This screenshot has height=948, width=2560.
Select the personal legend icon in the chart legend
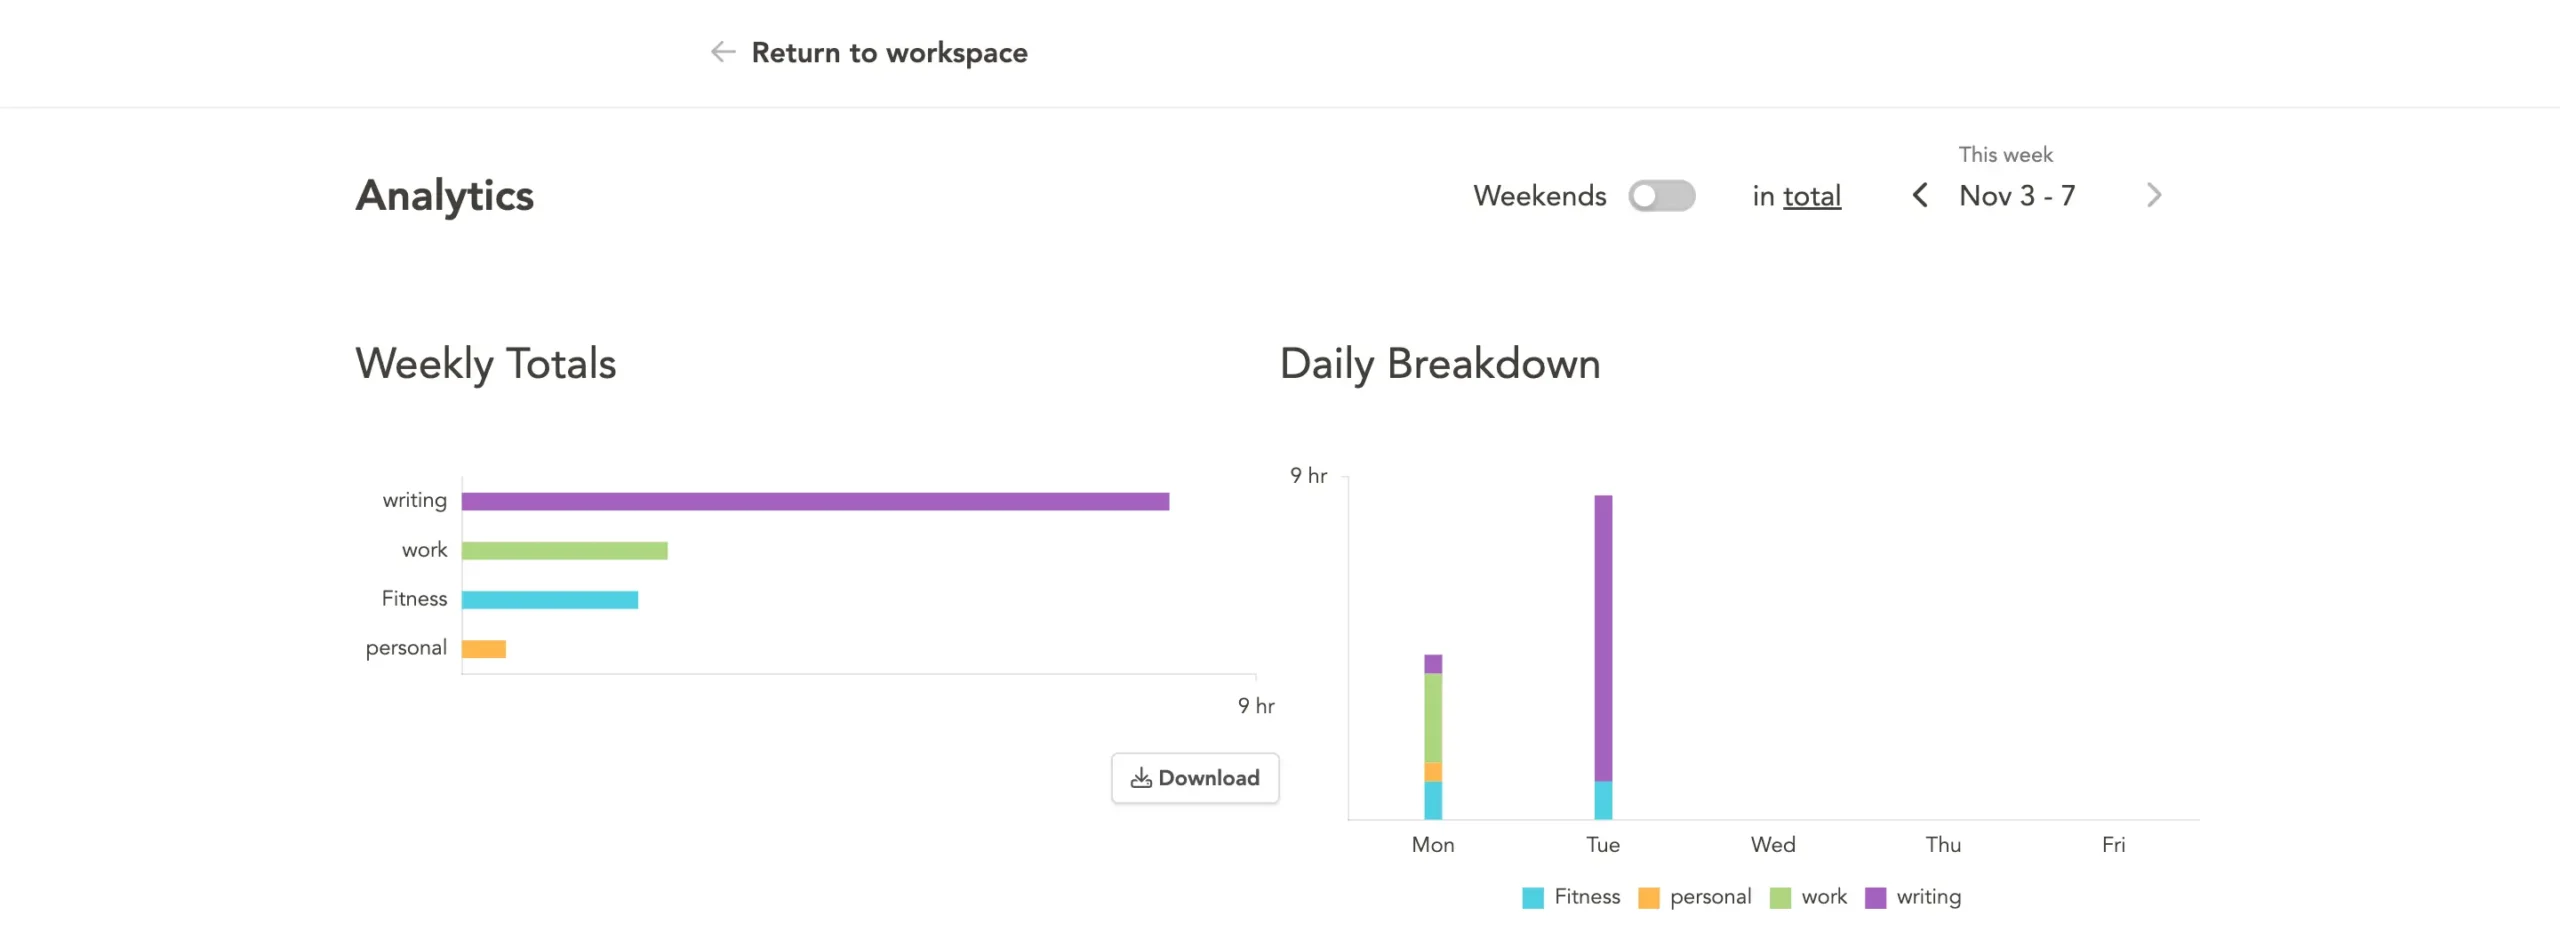click(x=1648, y=897)
